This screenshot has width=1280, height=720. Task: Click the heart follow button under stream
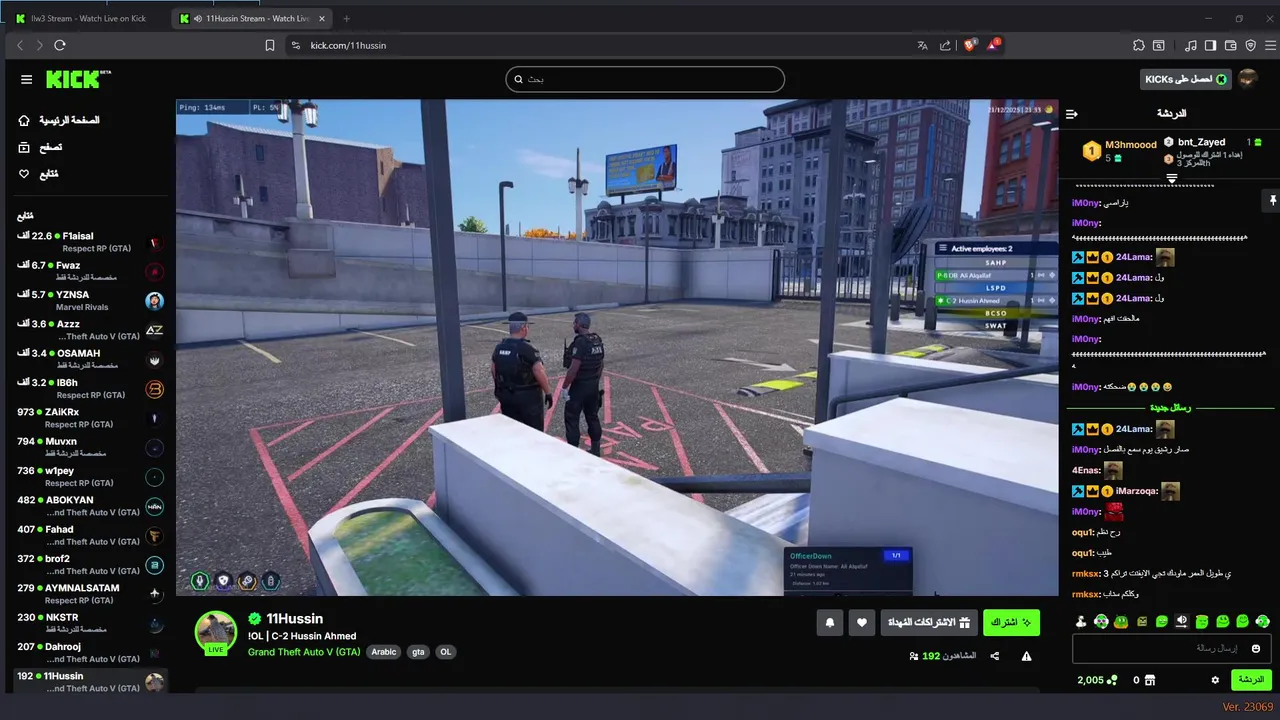coord(862,623)
